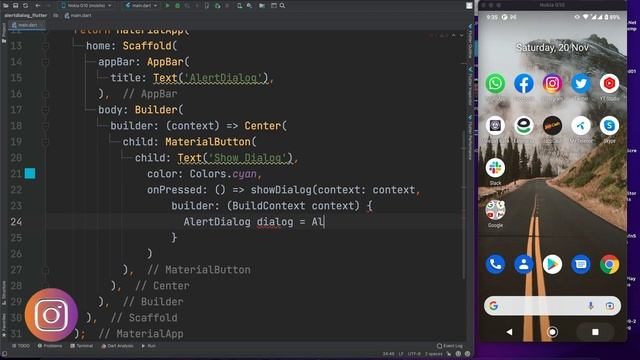
Task: Click the 2 spaces indent setting
Action: coord(433,354)
